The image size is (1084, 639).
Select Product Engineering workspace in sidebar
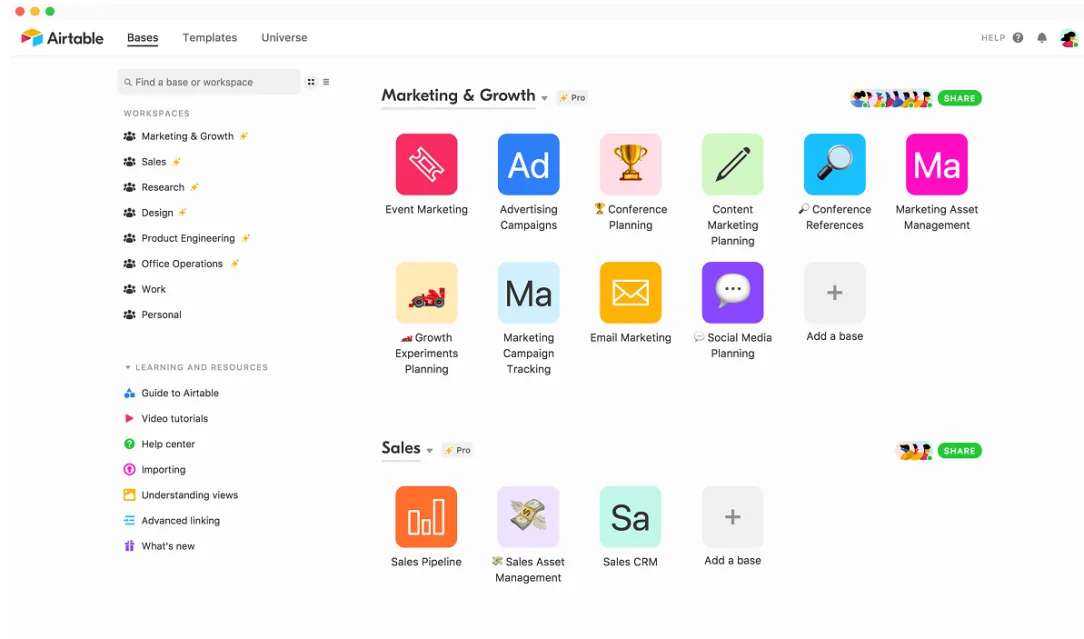[x=187, y=238]
